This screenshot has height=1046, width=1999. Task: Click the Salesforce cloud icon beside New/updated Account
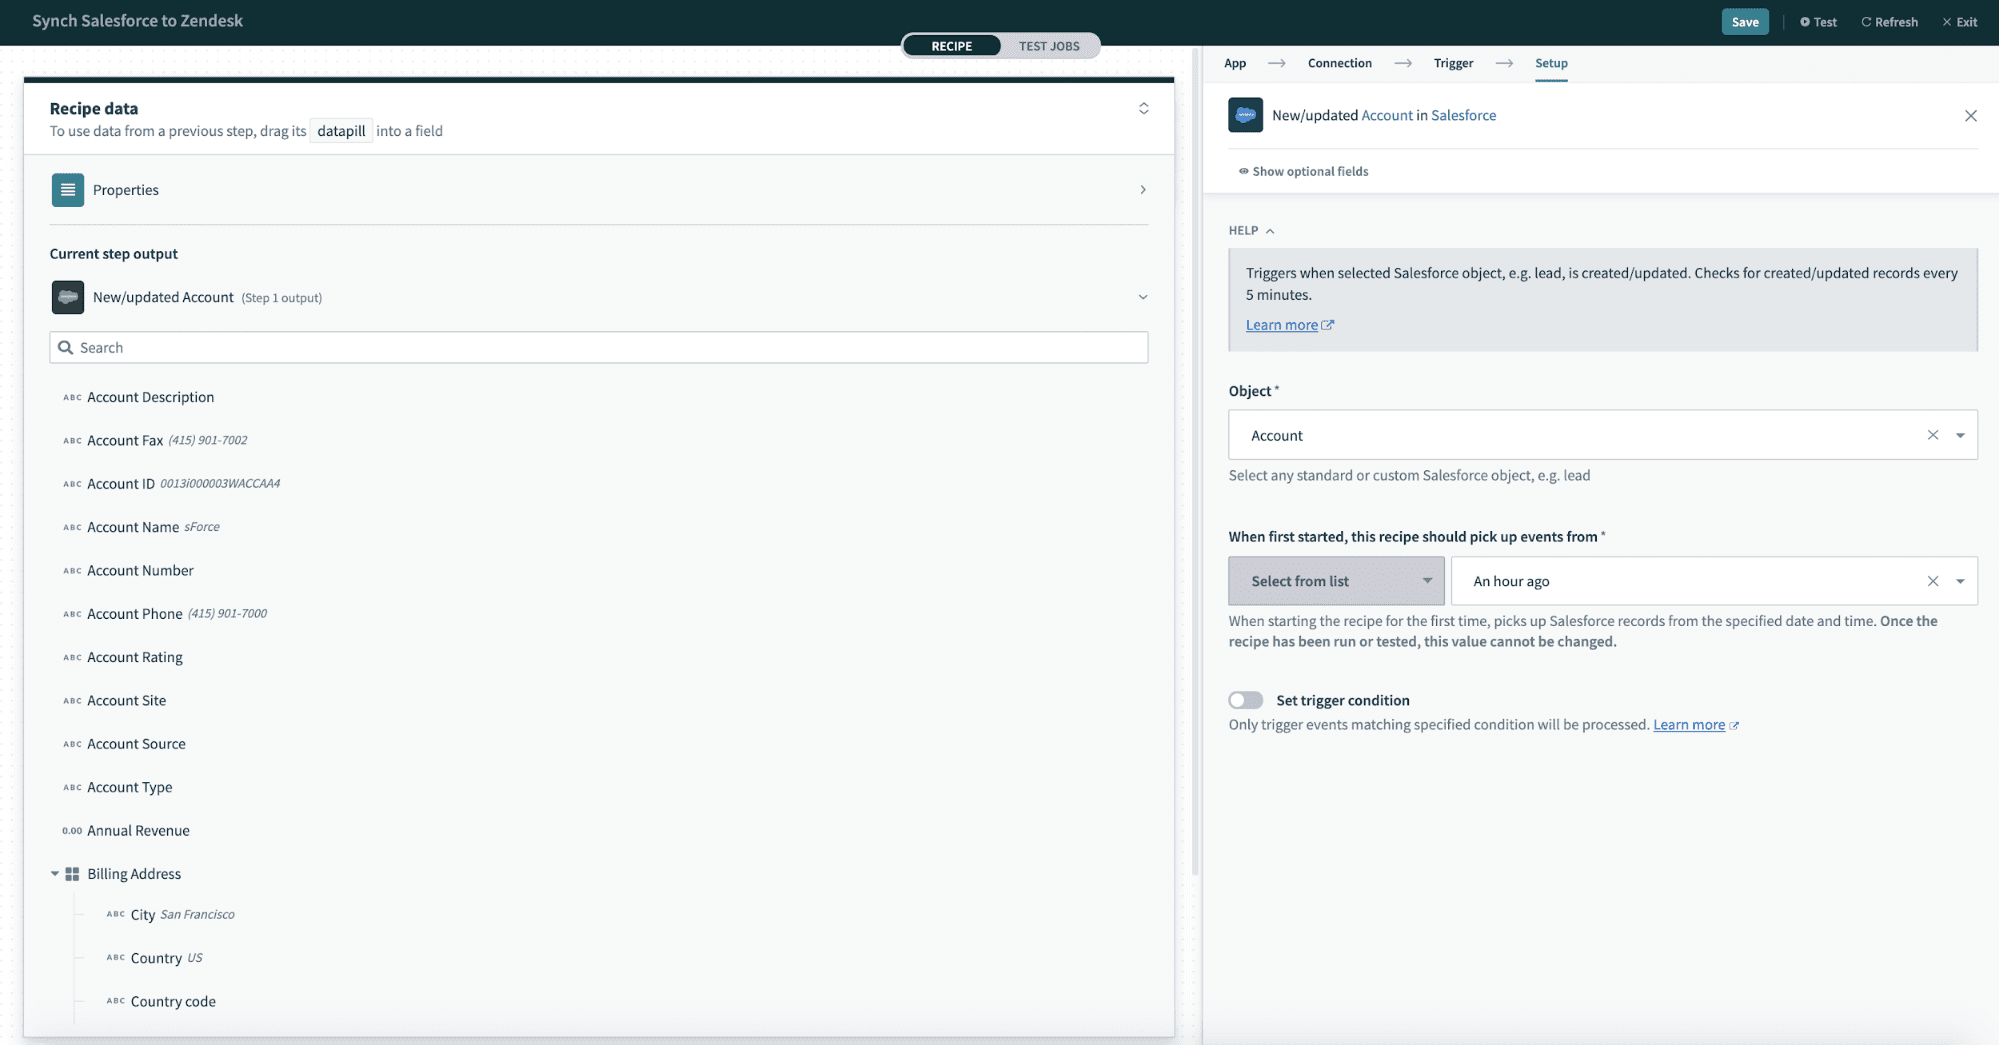67,297
